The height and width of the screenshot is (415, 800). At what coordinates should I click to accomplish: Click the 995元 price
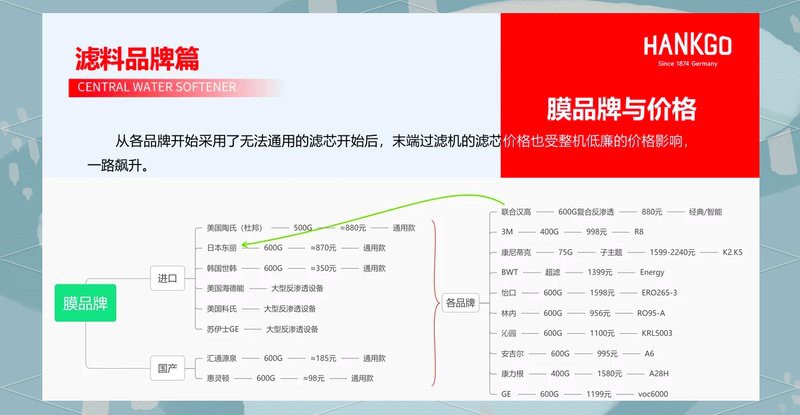pos(607,353)
